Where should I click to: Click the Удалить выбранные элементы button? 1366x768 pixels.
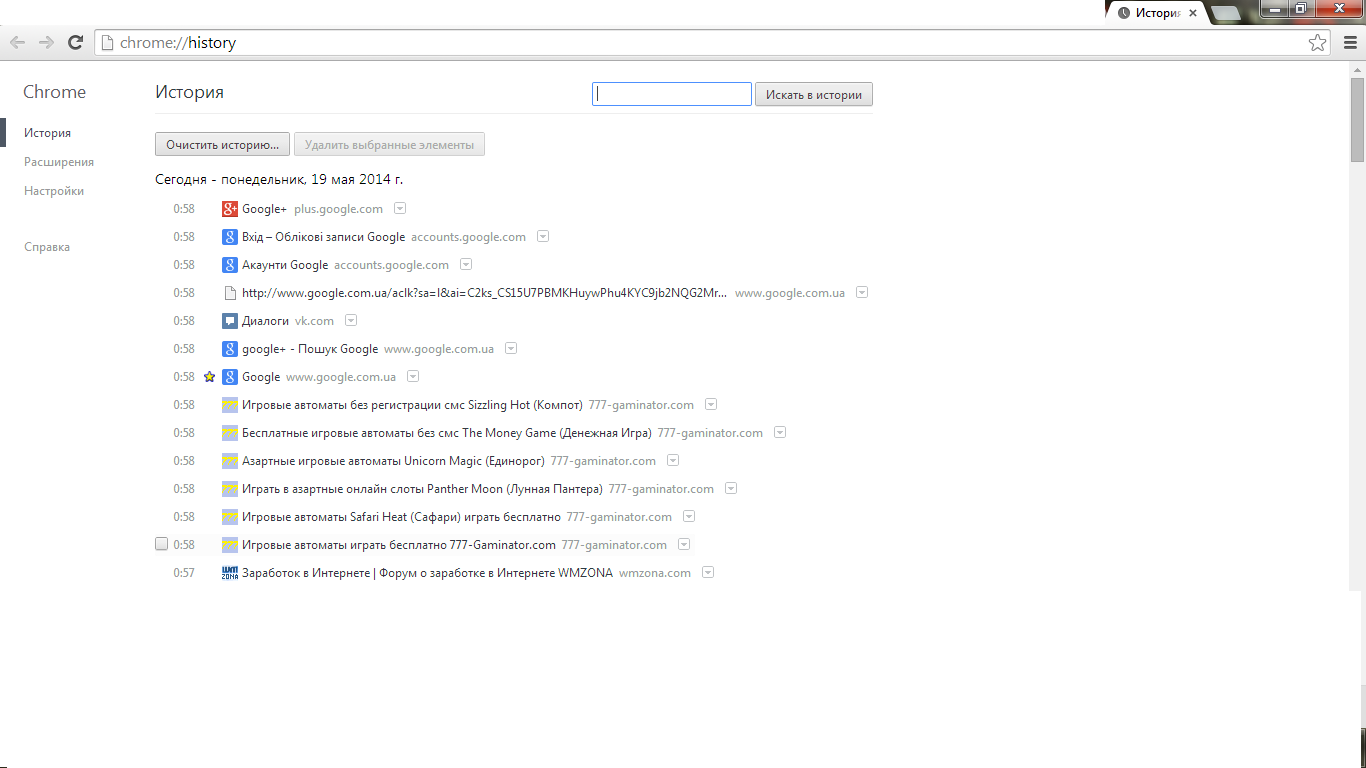coord(389,145)
